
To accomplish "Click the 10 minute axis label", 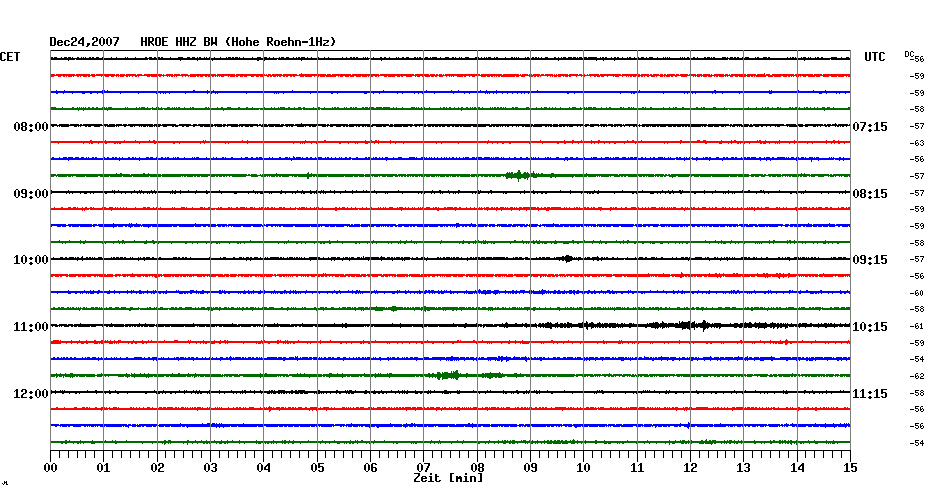I will [x=584, y=468].
